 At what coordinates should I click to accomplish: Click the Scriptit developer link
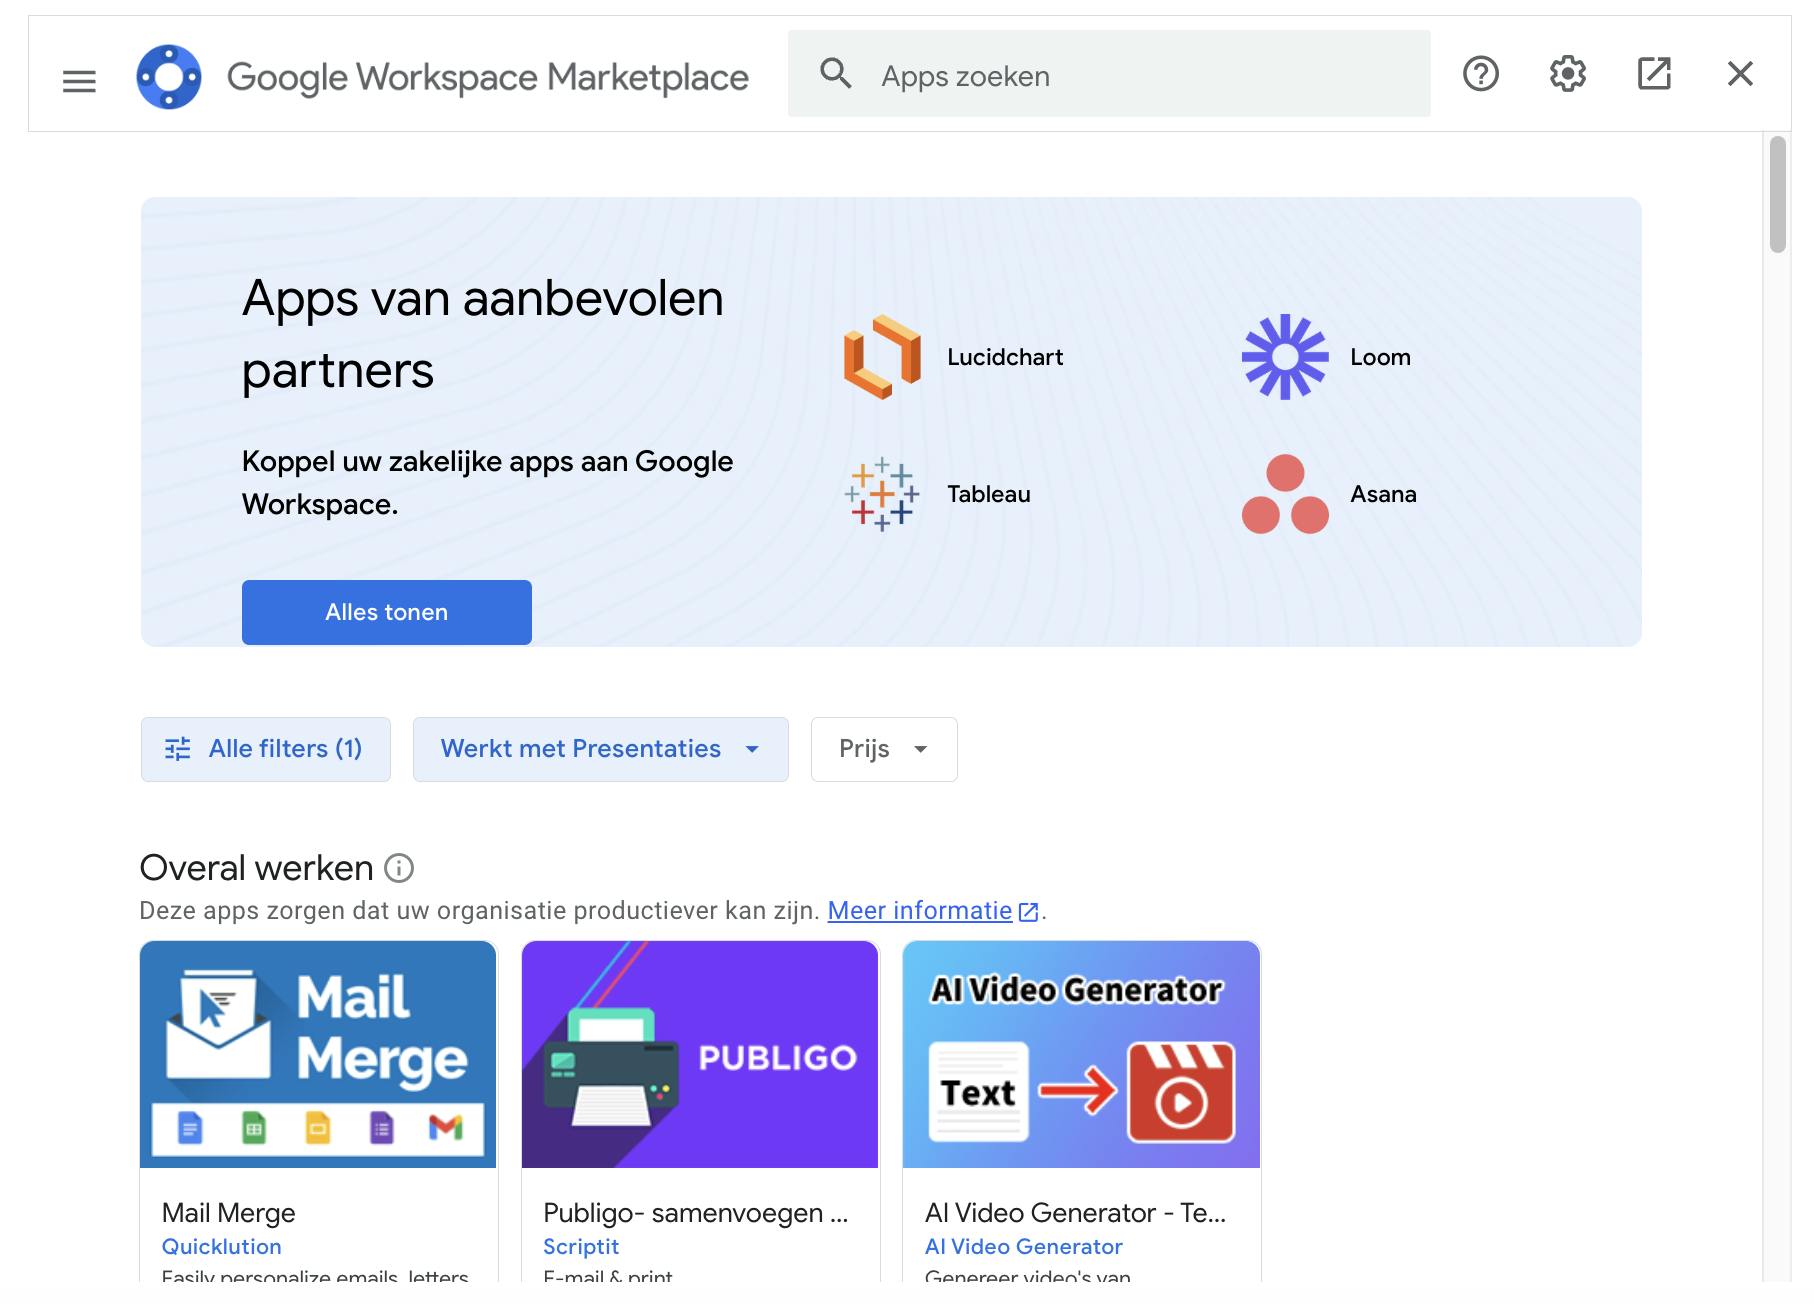click(581, 1247)
